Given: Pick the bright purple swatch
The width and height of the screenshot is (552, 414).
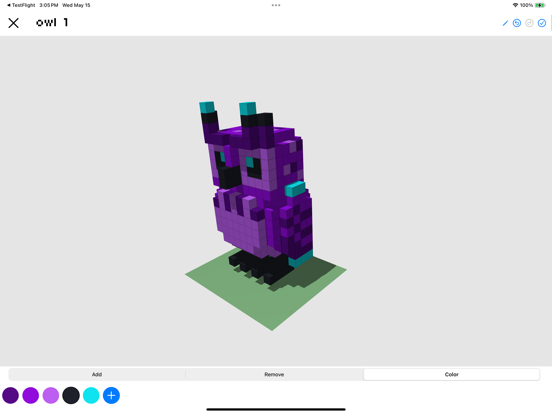Looking at the screenshot, I should click(31, 395).
